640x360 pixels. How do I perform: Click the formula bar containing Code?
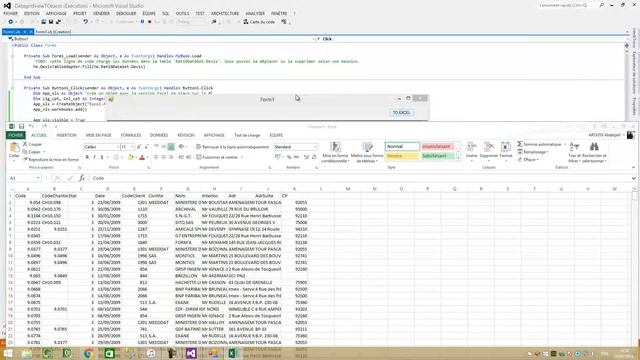pos(359,178)
